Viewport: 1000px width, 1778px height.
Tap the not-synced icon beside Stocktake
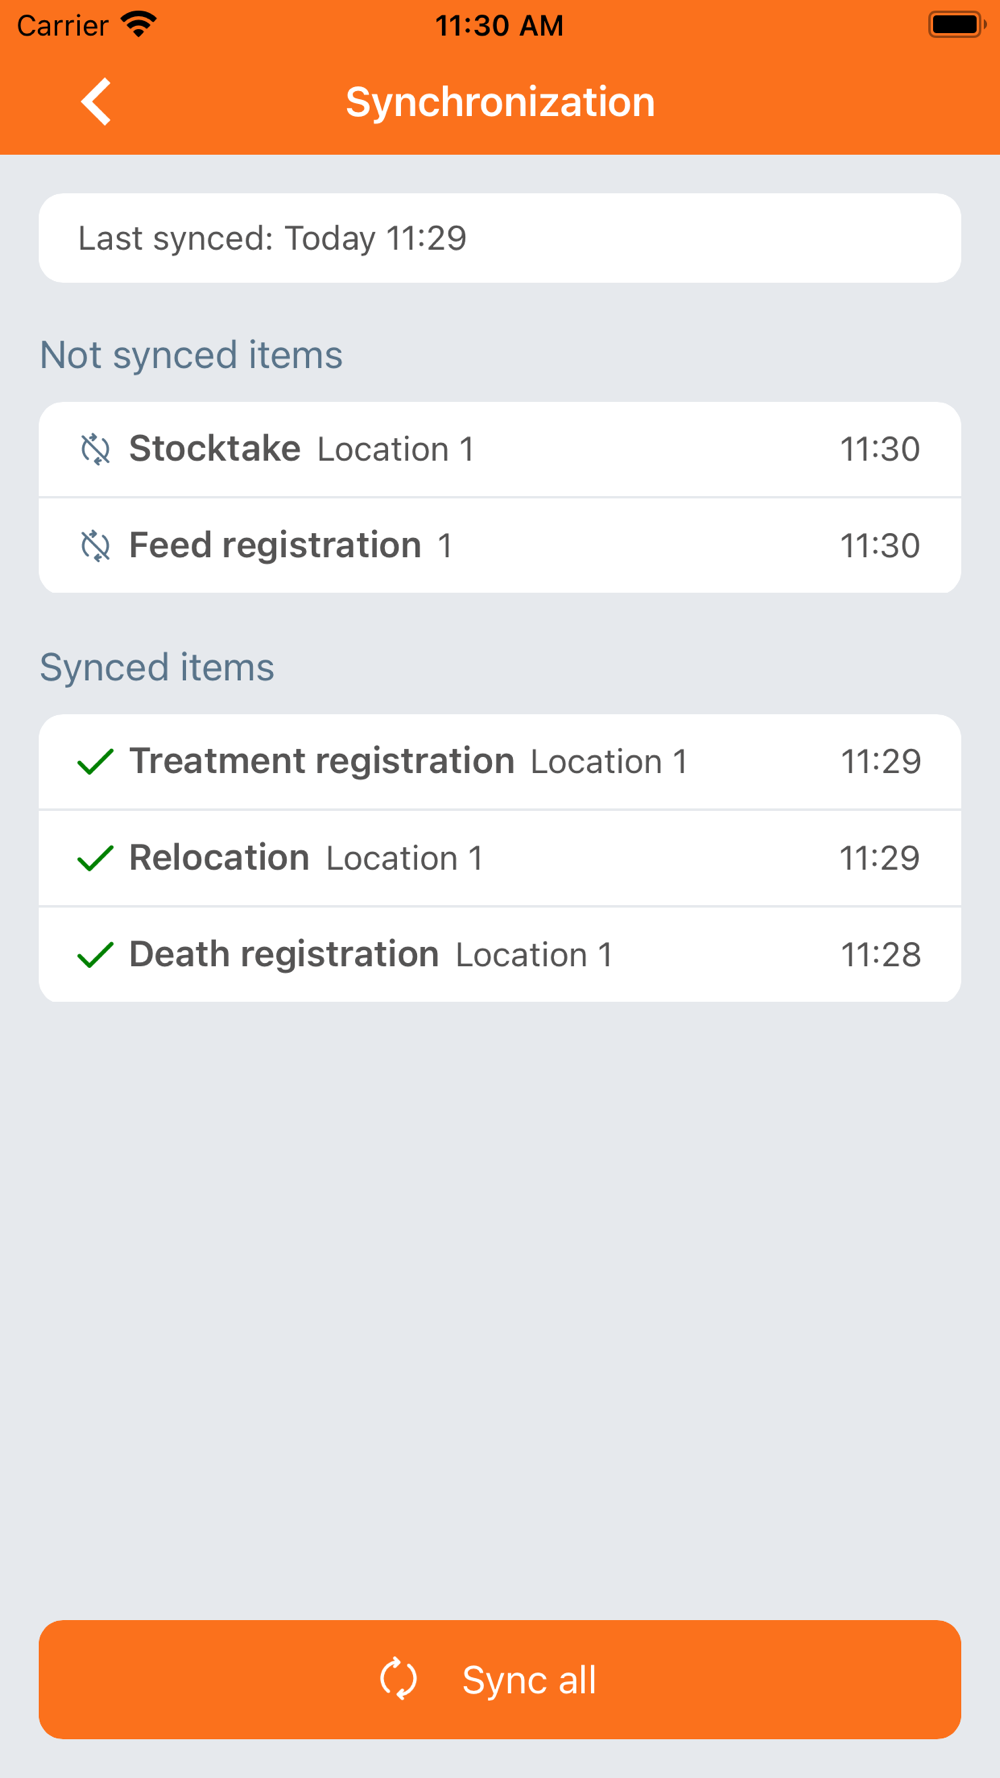[95, 450]
